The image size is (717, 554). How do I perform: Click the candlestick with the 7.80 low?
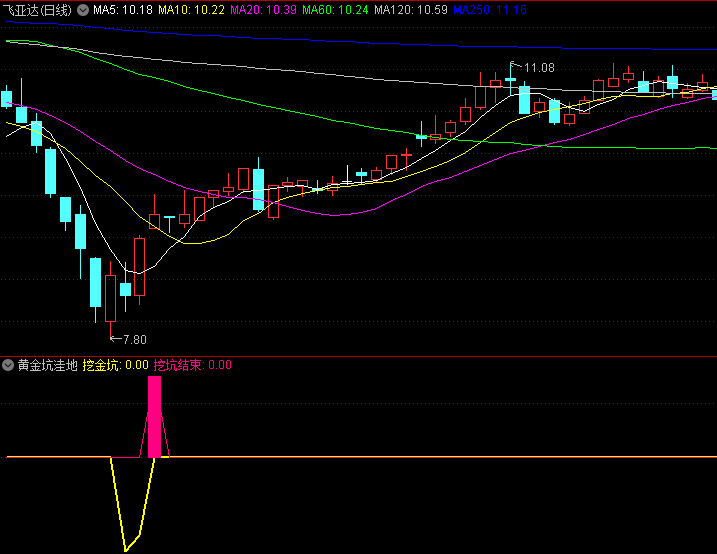111,298
